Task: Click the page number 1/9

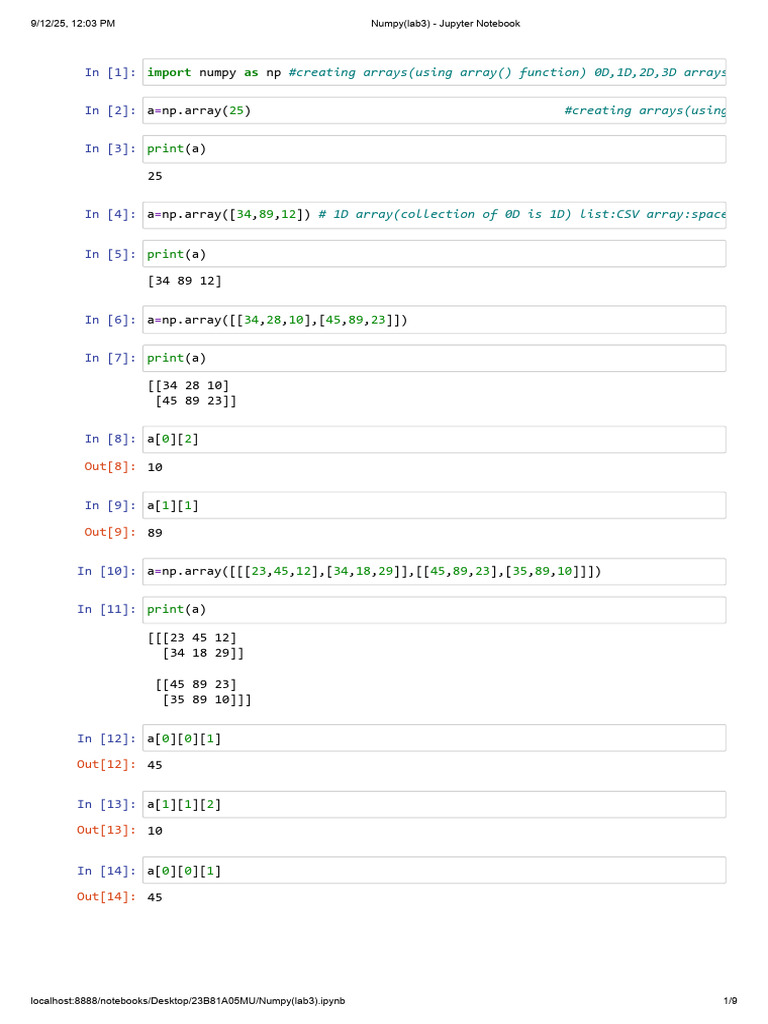Action: coord(730,1000)
